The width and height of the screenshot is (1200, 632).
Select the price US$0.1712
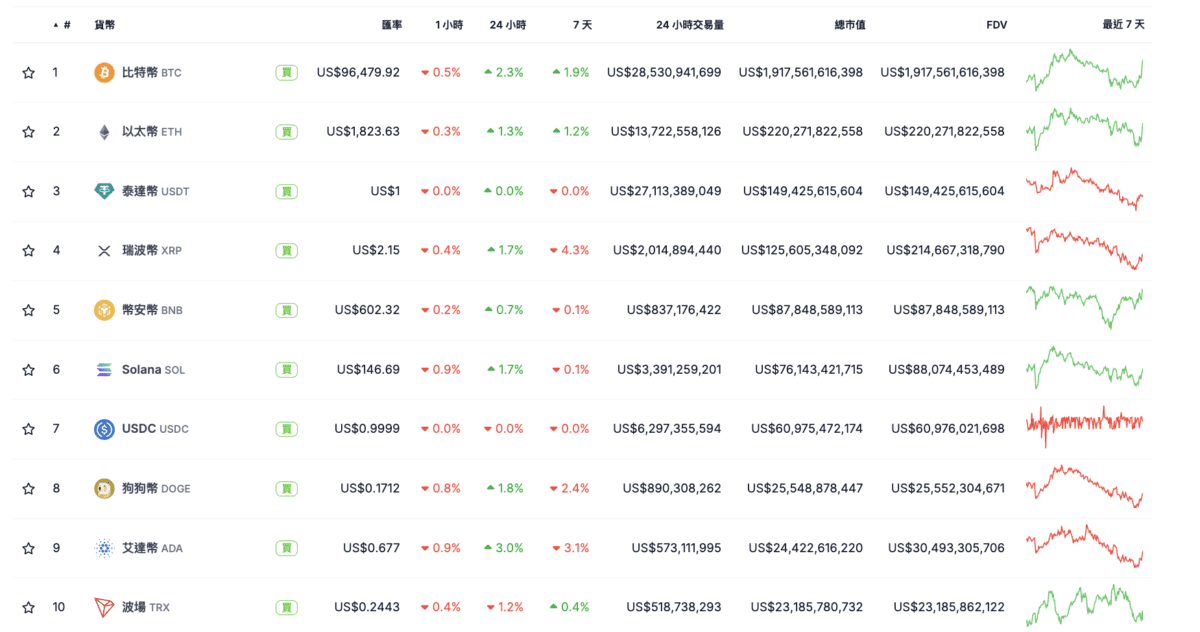[370, 488]
